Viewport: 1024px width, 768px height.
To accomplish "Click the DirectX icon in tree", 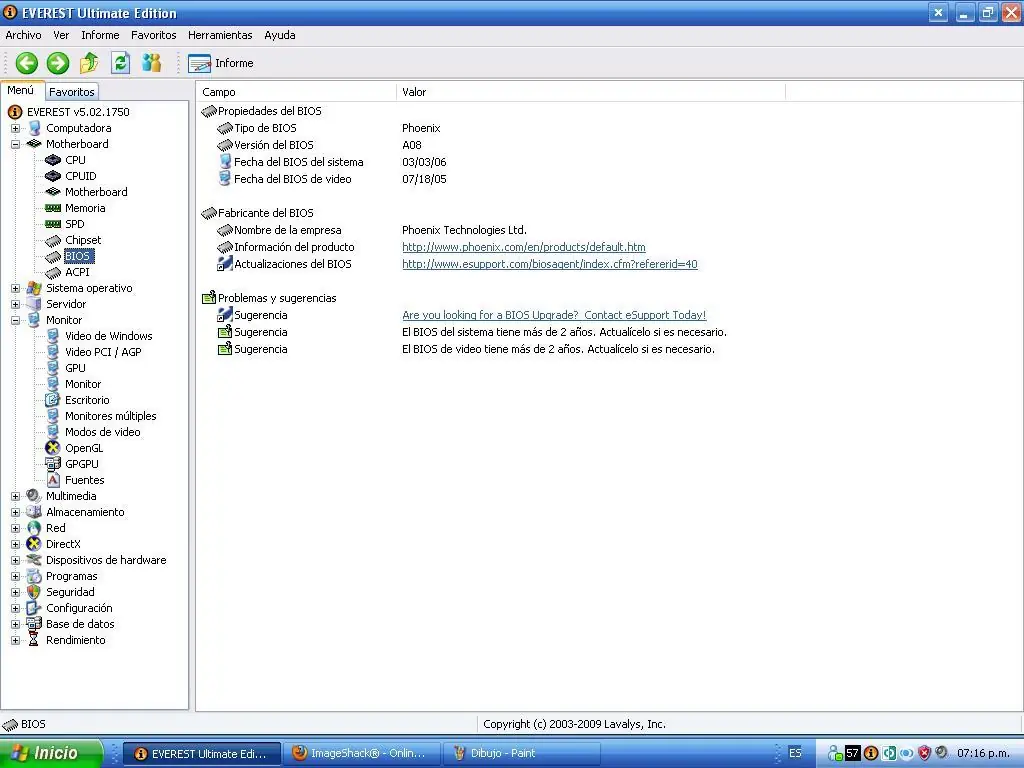I will [x=34, y=544].
